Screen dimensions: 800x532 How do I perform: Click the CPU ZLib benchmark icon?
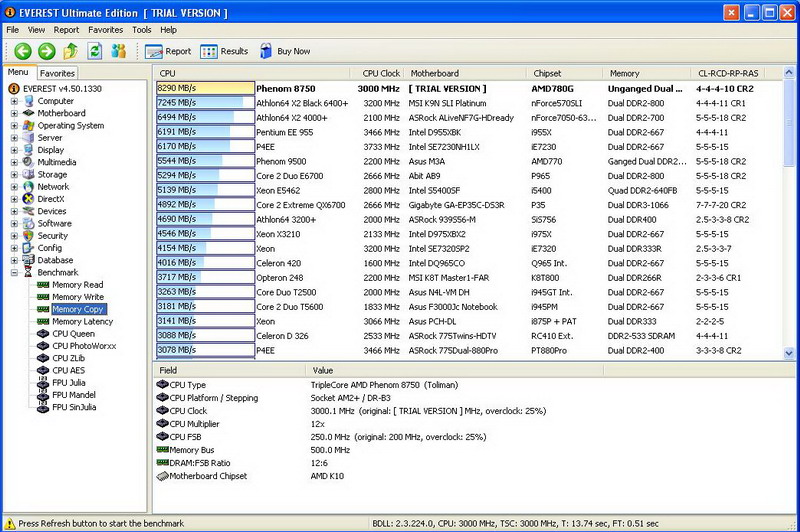point(43,358)
